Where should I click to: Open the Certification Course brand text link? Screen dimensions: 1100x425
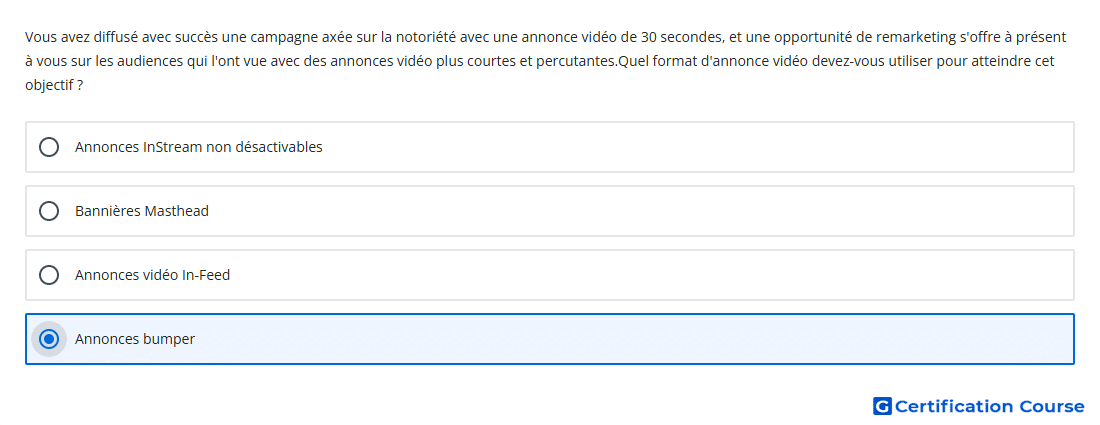(x=990, y=406)
